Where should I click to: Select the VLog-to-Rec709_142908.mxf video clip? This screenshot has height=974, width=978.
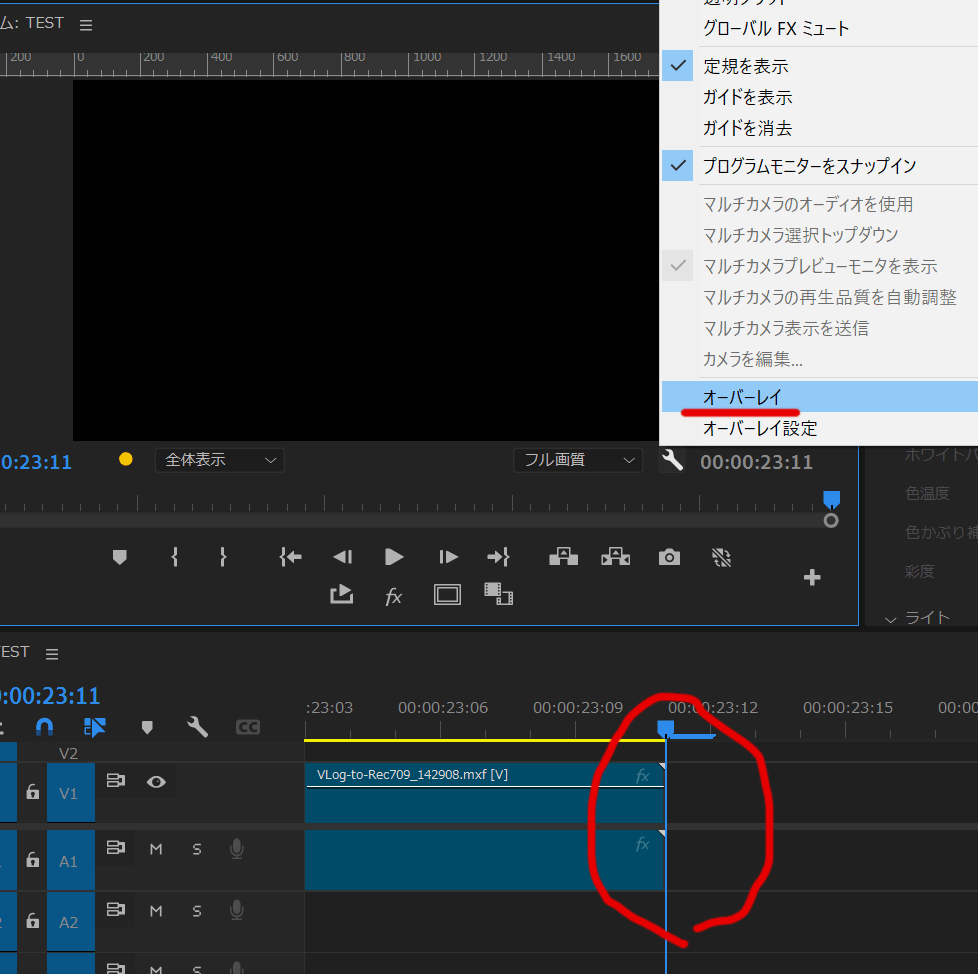pos(485,793)
